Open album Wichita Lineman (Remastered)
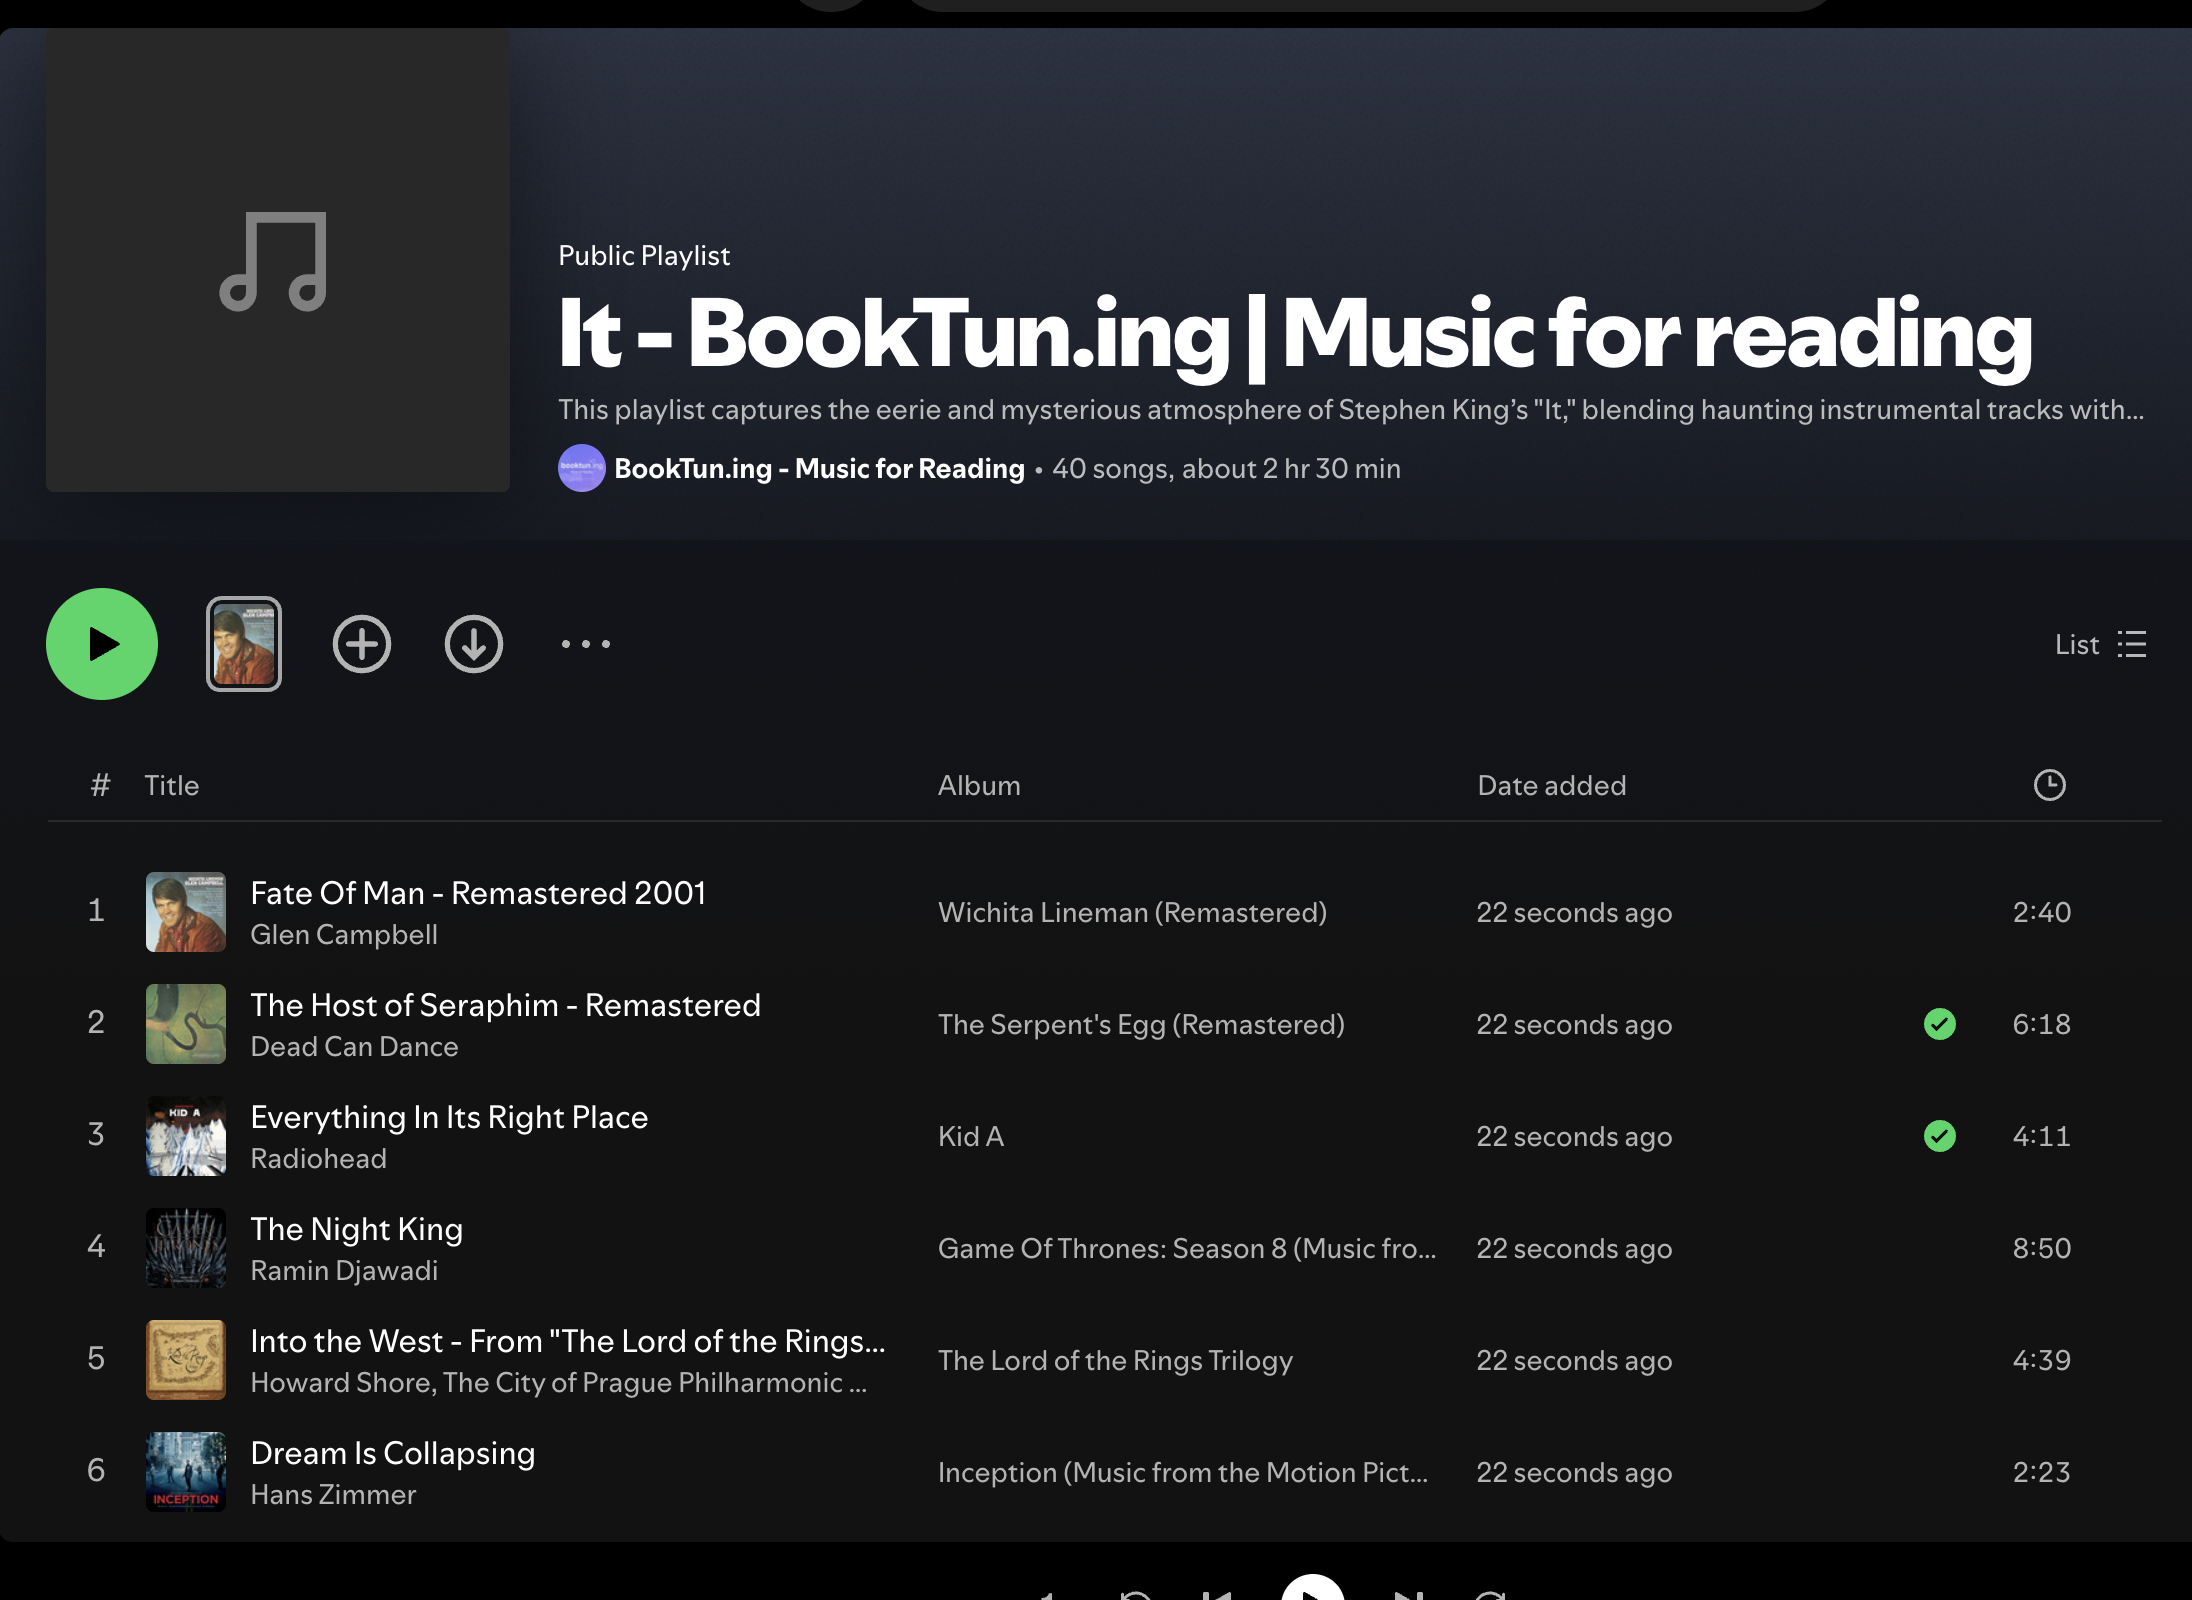The height and width of the screenshot is (1600, 2192). tap(1132, 912)
